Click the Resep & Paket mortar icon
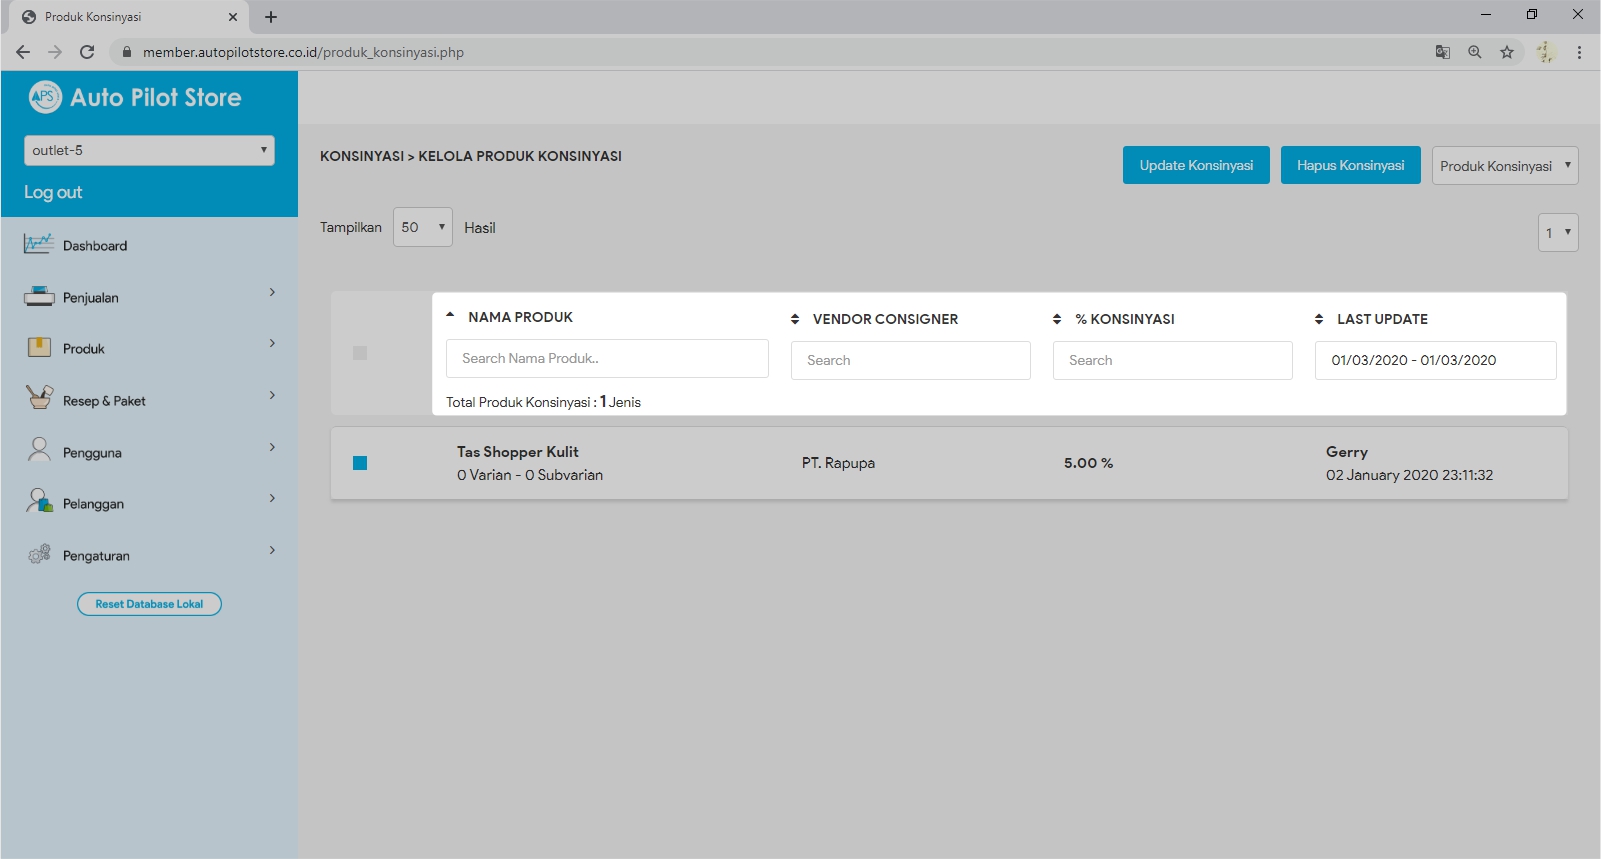The height and width of the screenshot is (859, 1601). pos(39,399)
